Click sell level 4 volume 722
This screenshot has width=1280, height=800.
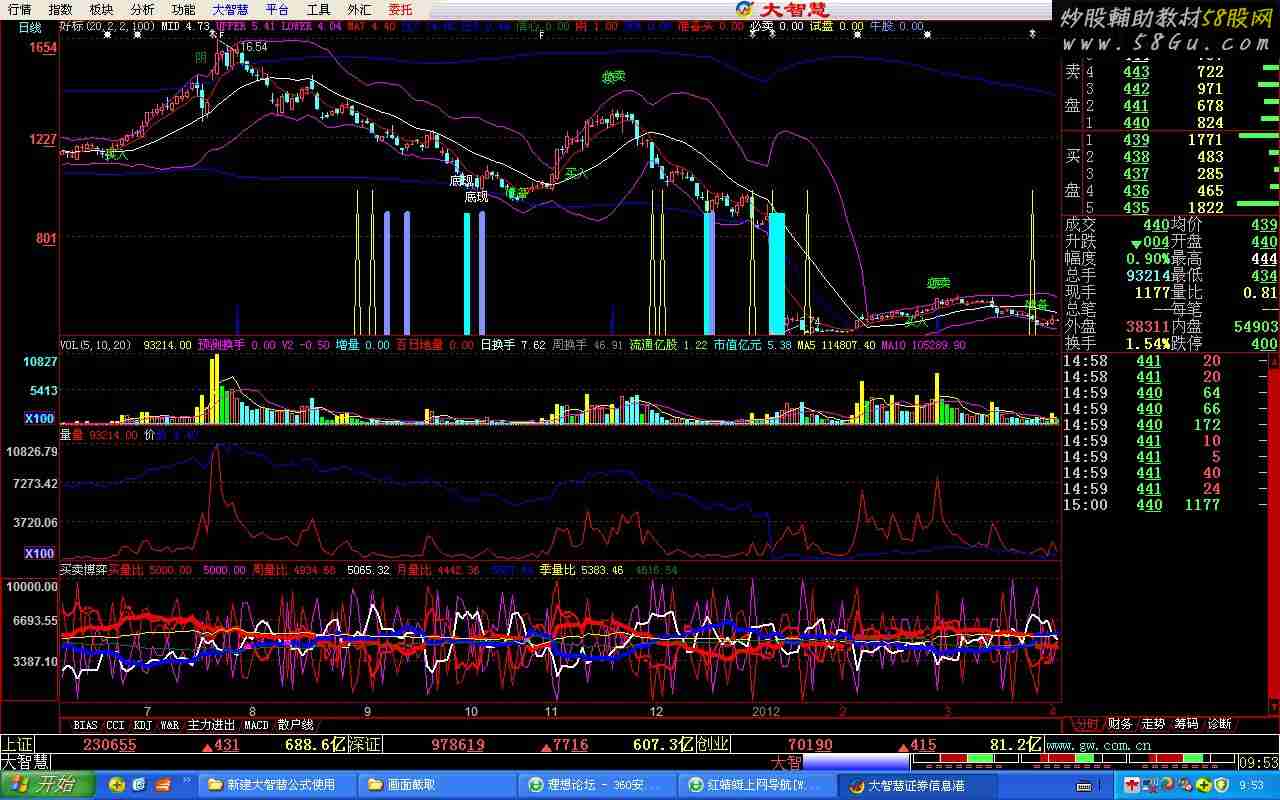coord(1210,72)
